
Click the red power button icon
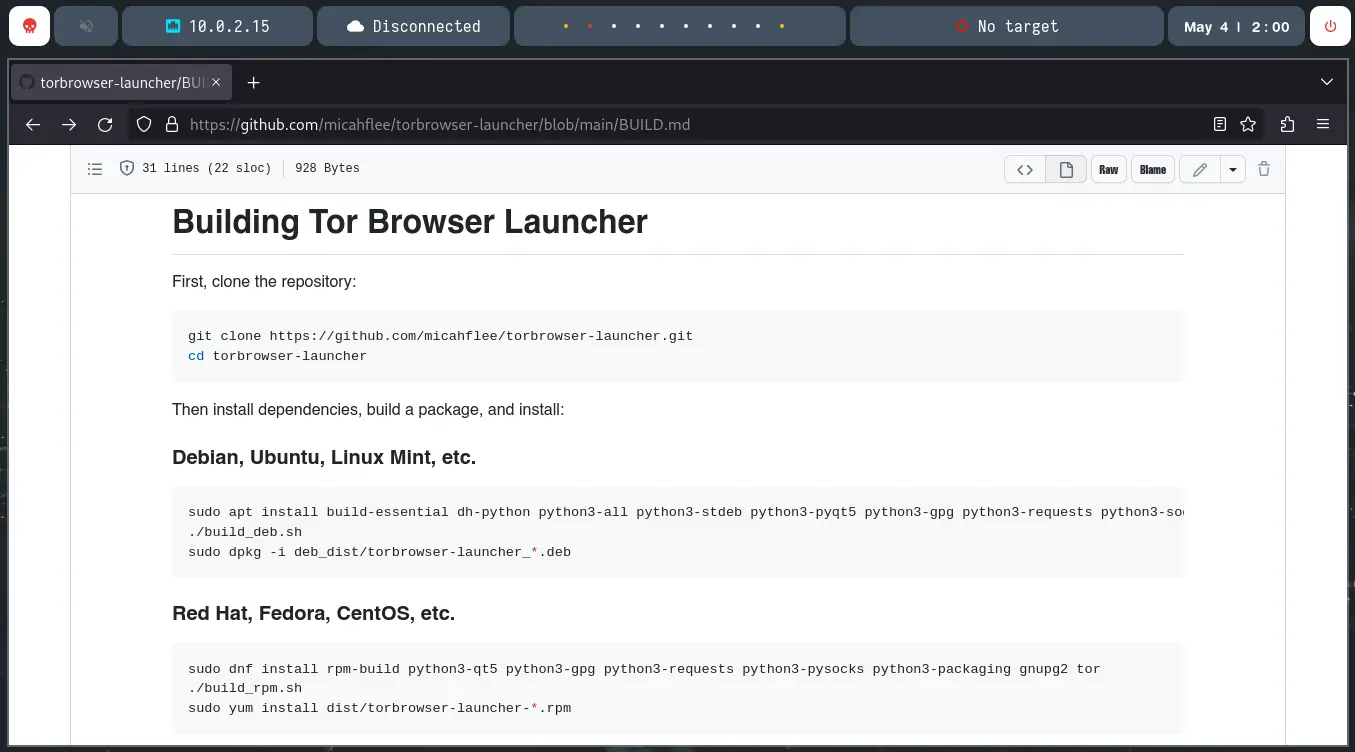click(x=1330, y=27)
